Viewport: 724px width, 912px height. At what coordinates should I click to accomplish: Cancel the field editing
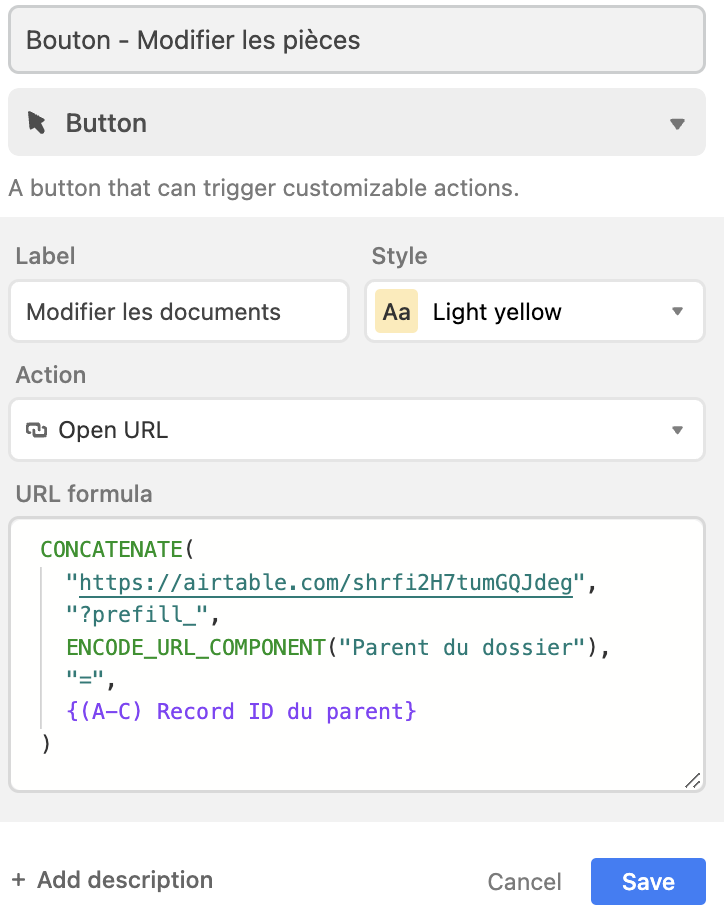525,882
